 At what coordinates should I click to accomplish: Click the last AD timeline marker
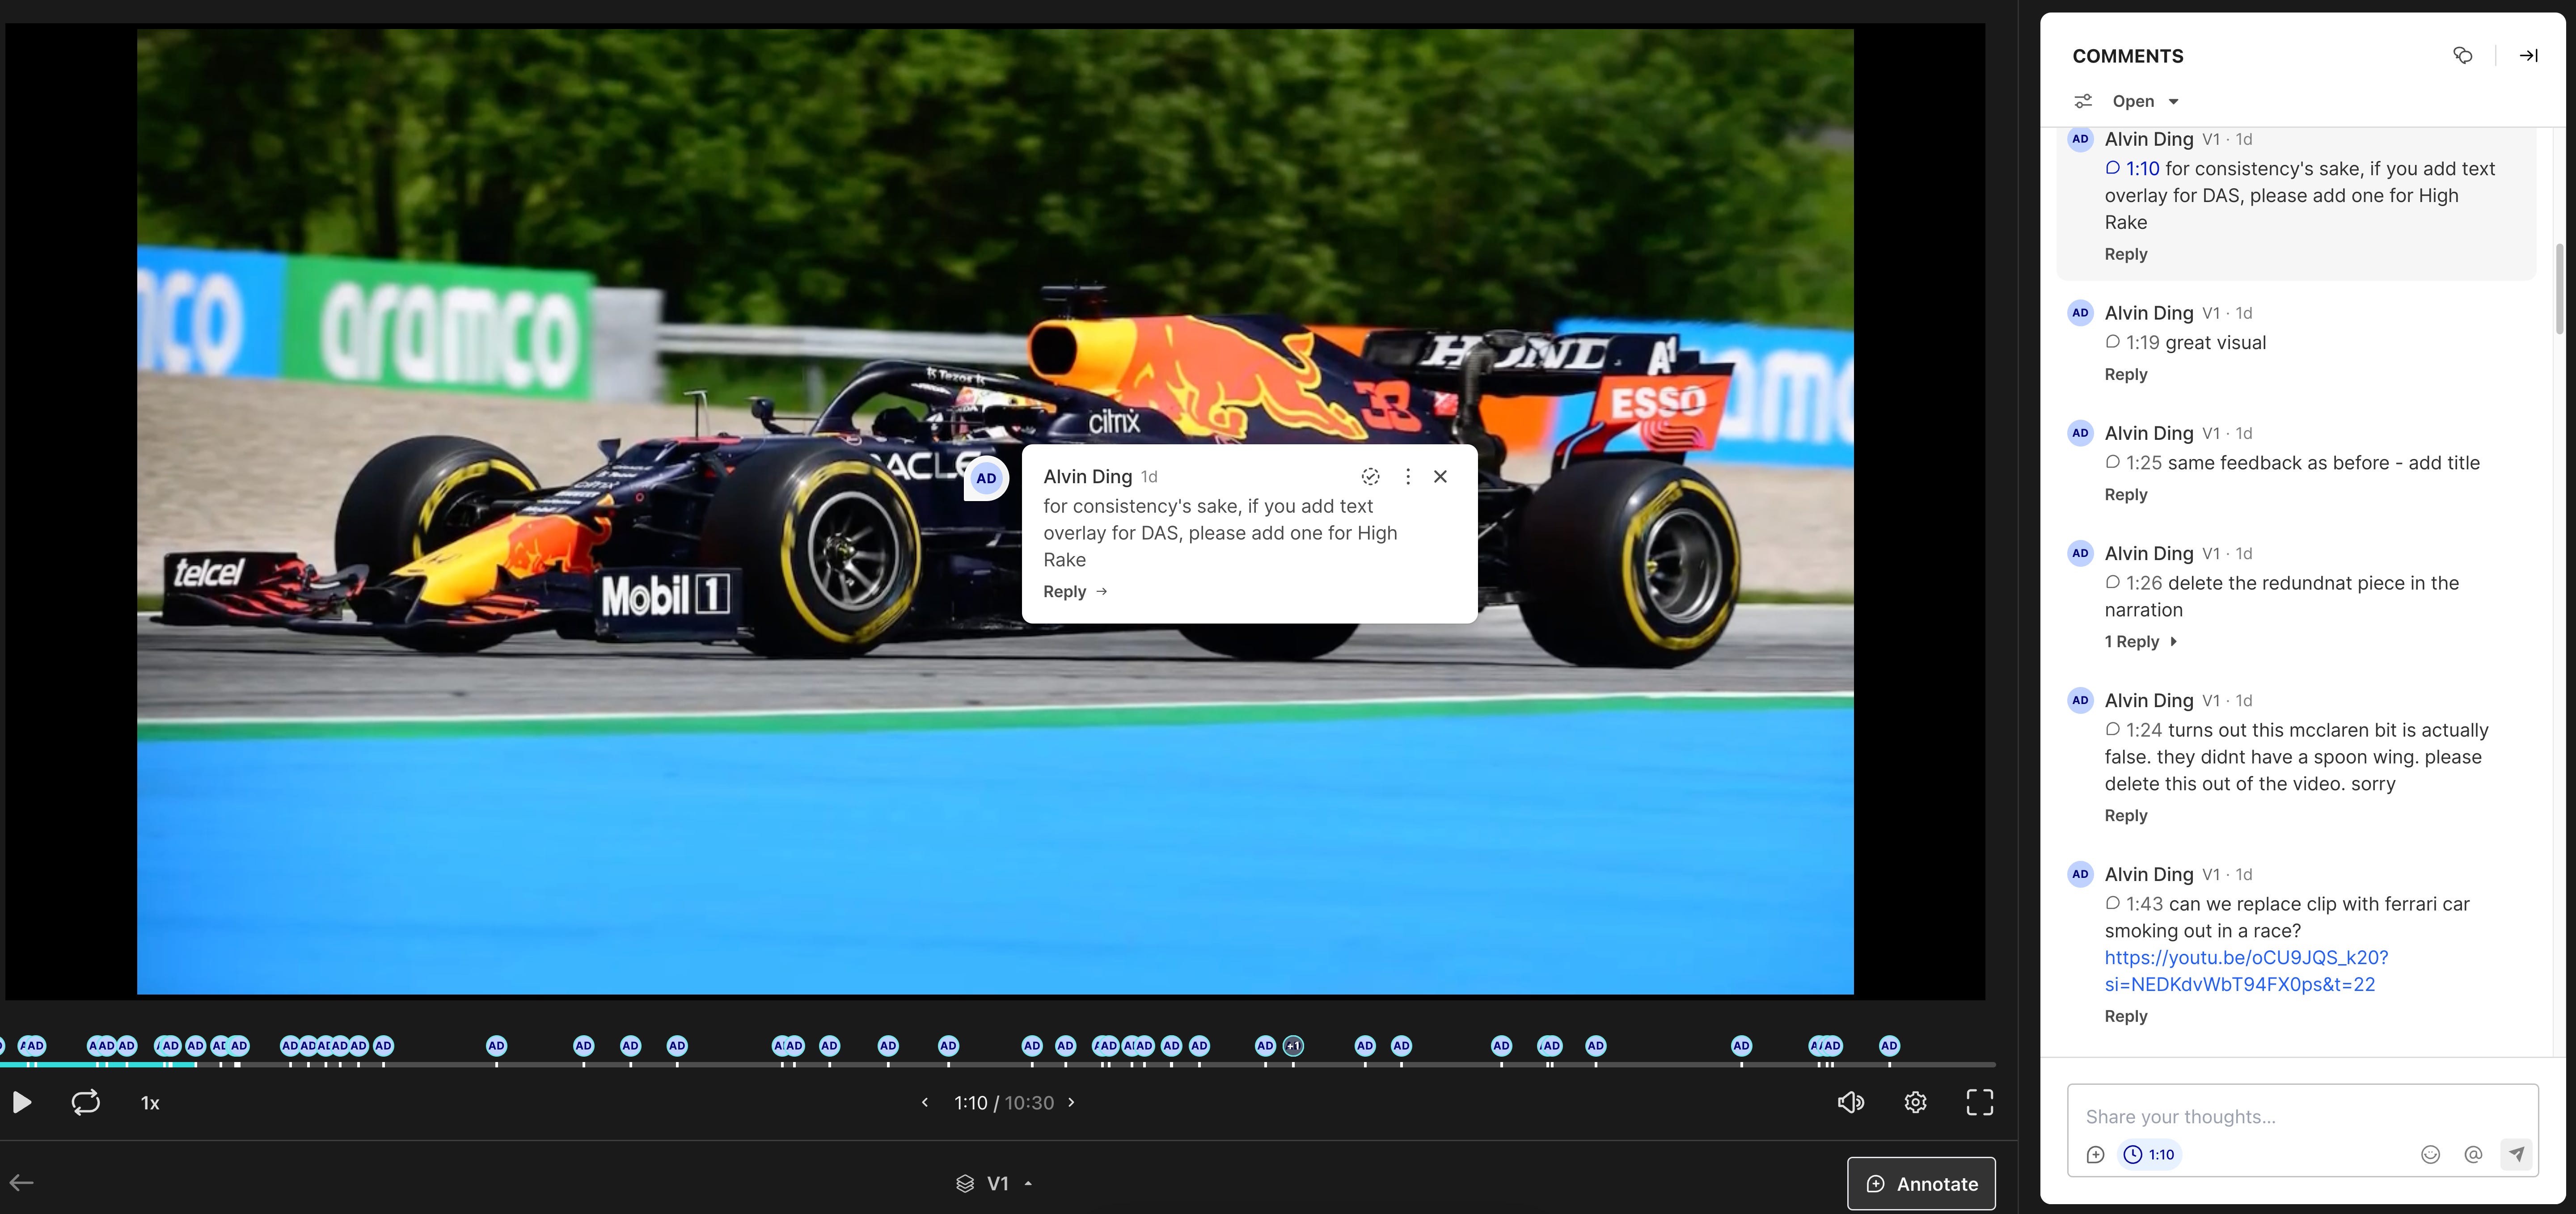[1888, 1045]
